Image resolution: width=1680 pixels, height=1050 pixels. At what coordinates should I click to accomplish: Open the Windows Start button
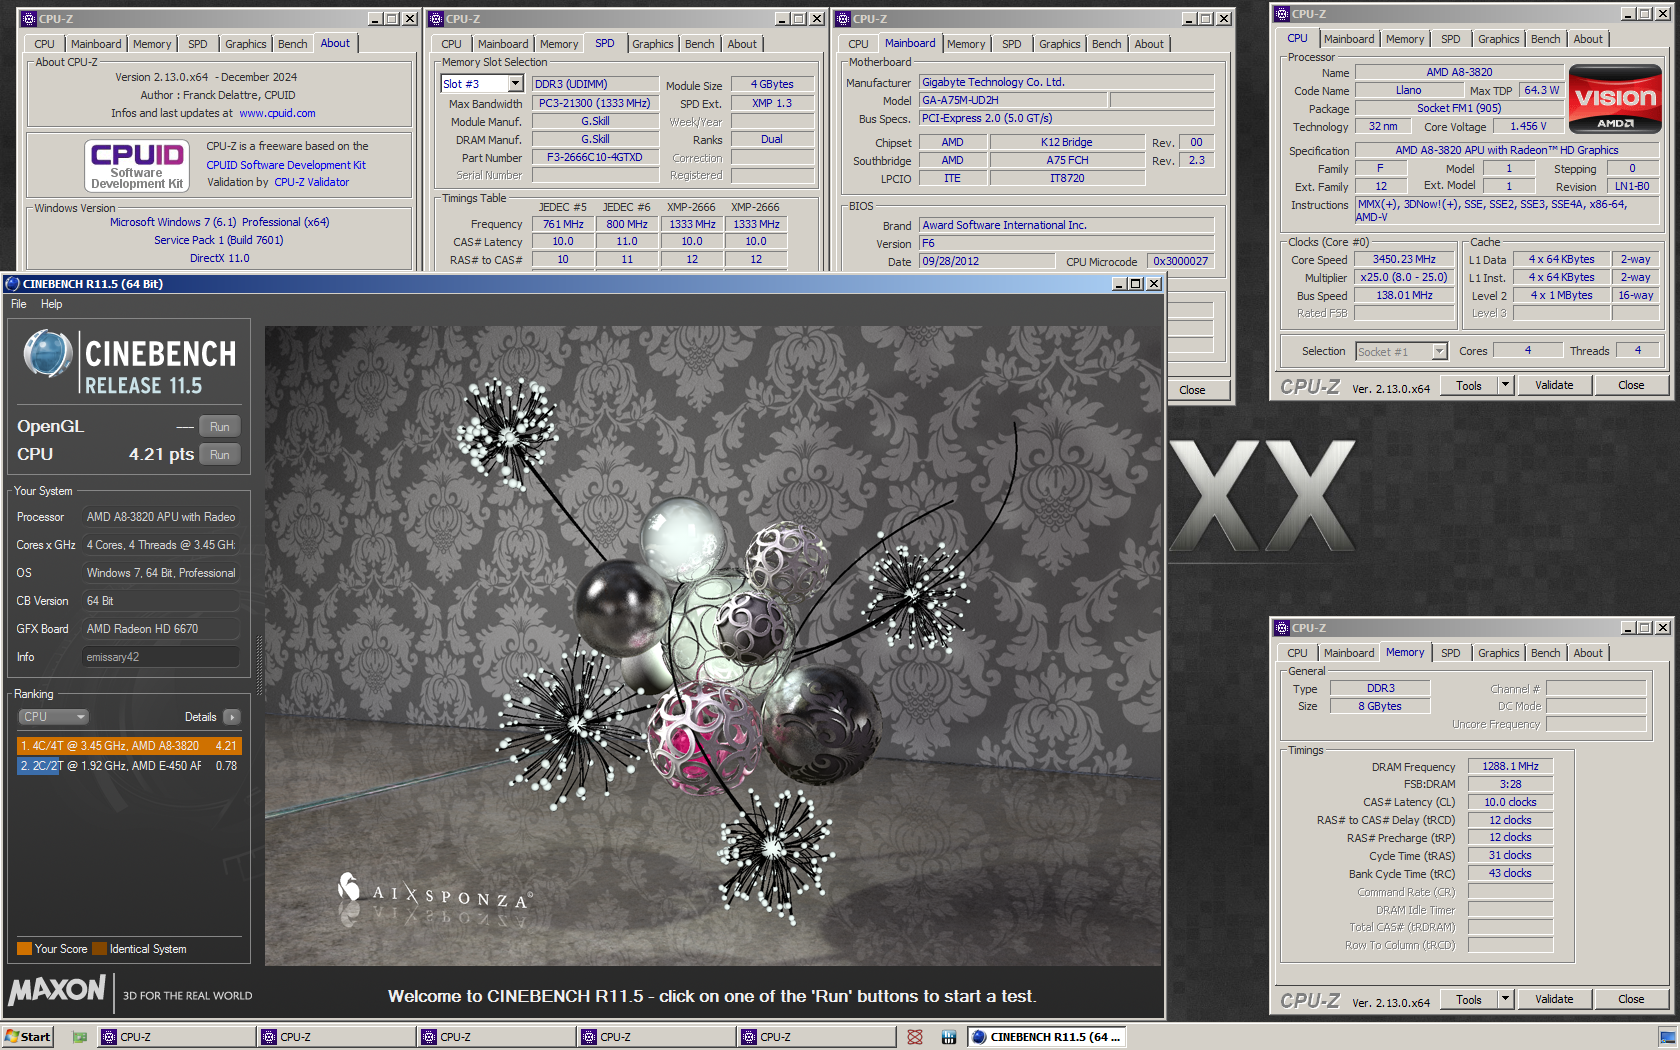(x=27, y=1037)
